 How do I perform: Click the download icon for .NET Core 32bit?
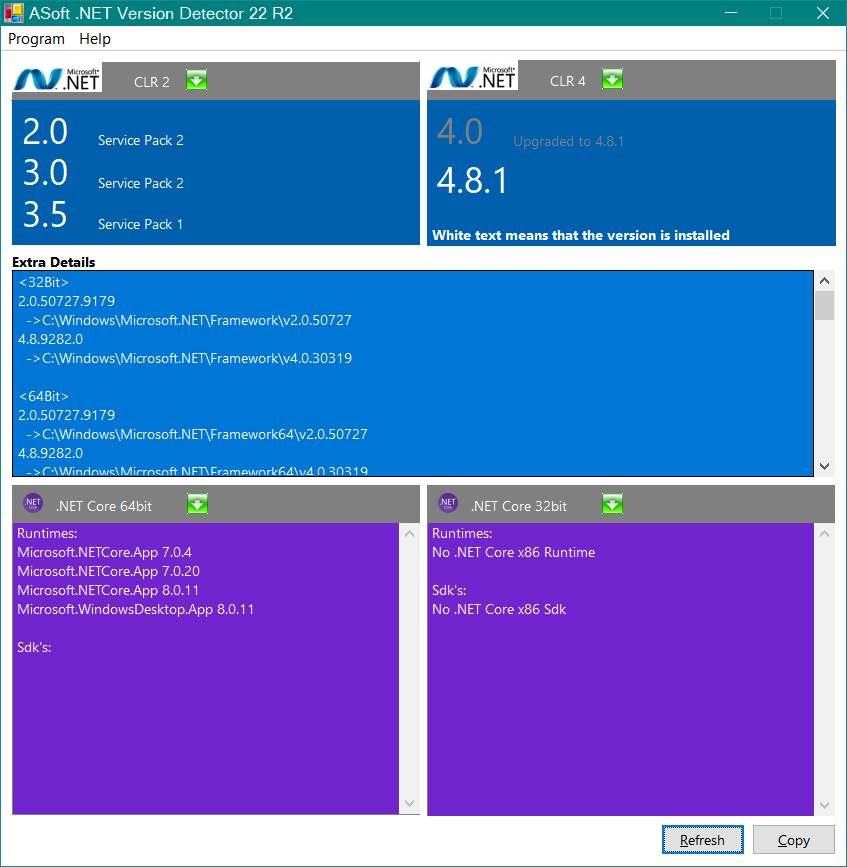coord(612,504)
